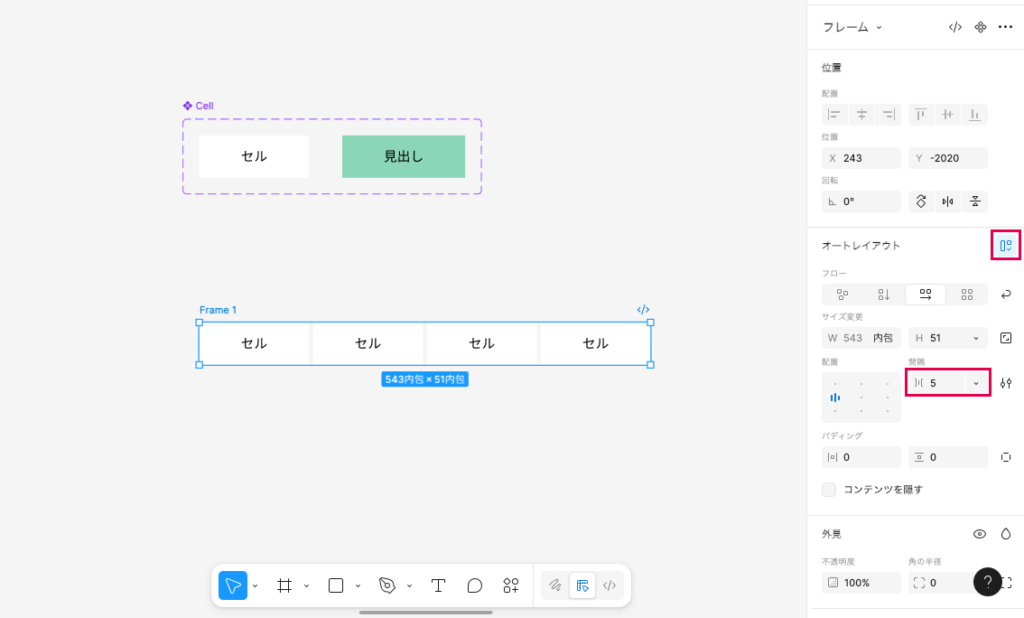
Task: Align horizontal centers icon
Action: [861, 114]
